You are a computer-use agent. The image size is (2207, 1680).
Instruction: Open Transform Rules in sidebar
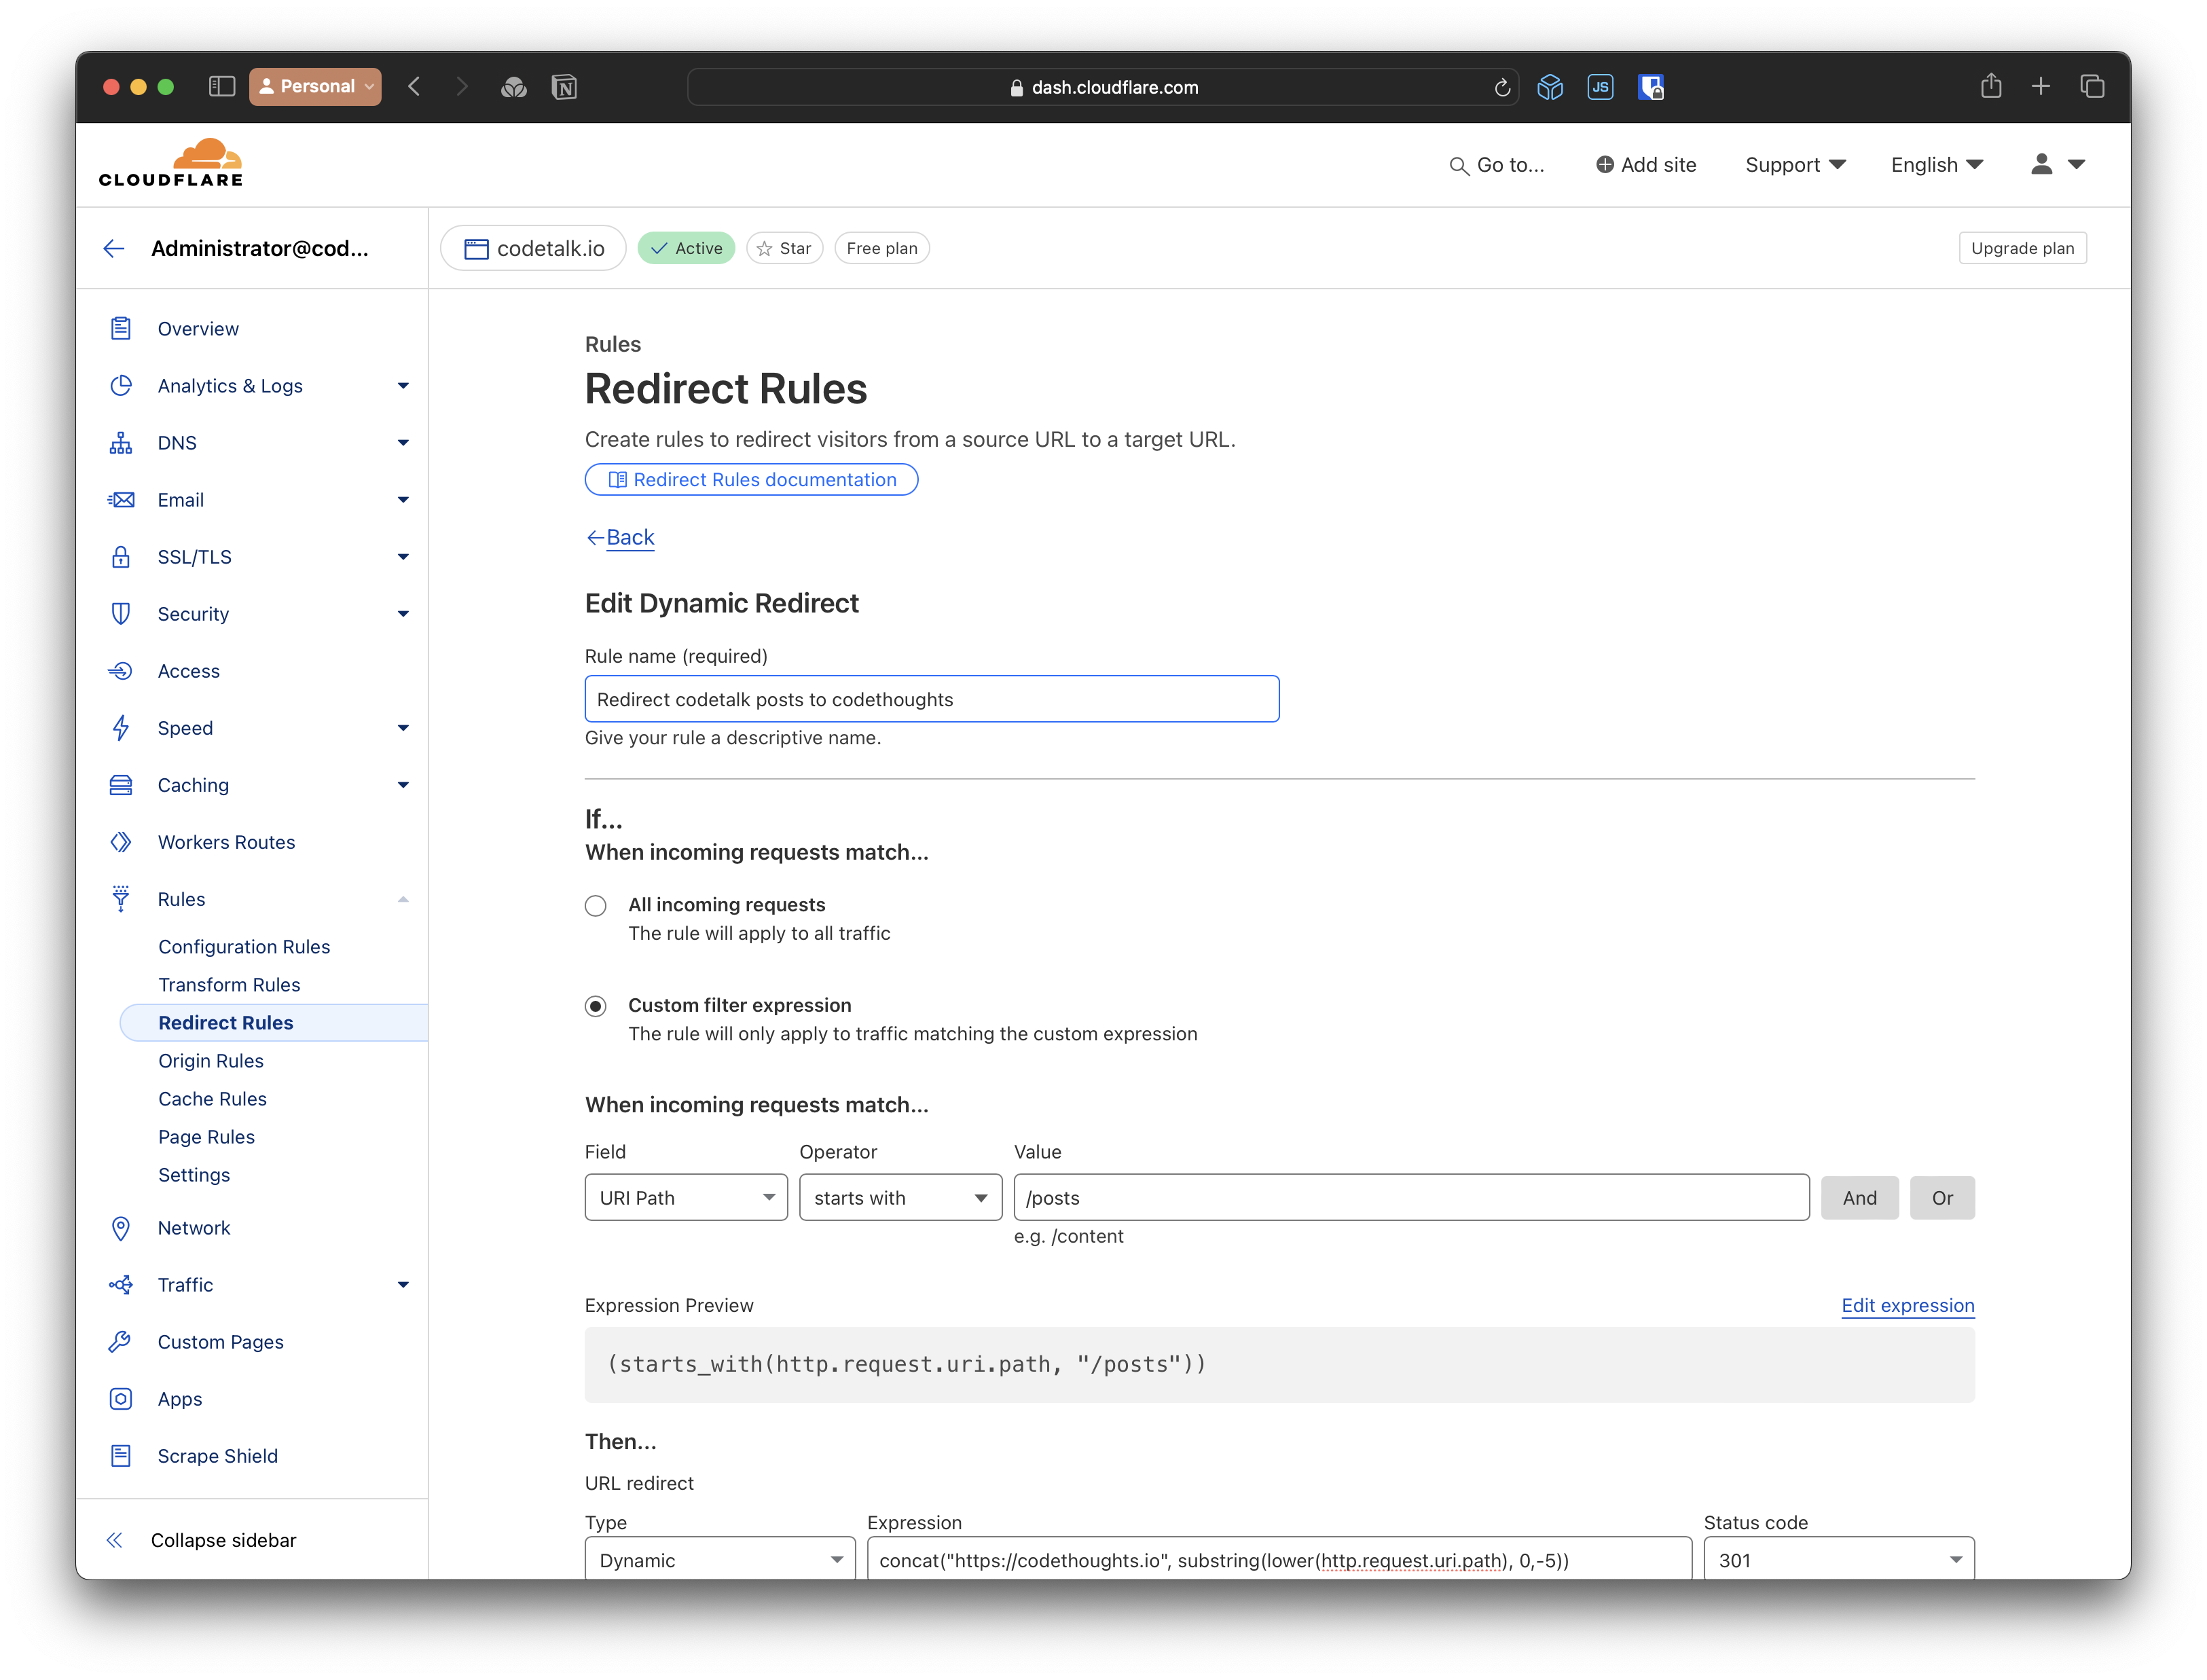point(229,985)
